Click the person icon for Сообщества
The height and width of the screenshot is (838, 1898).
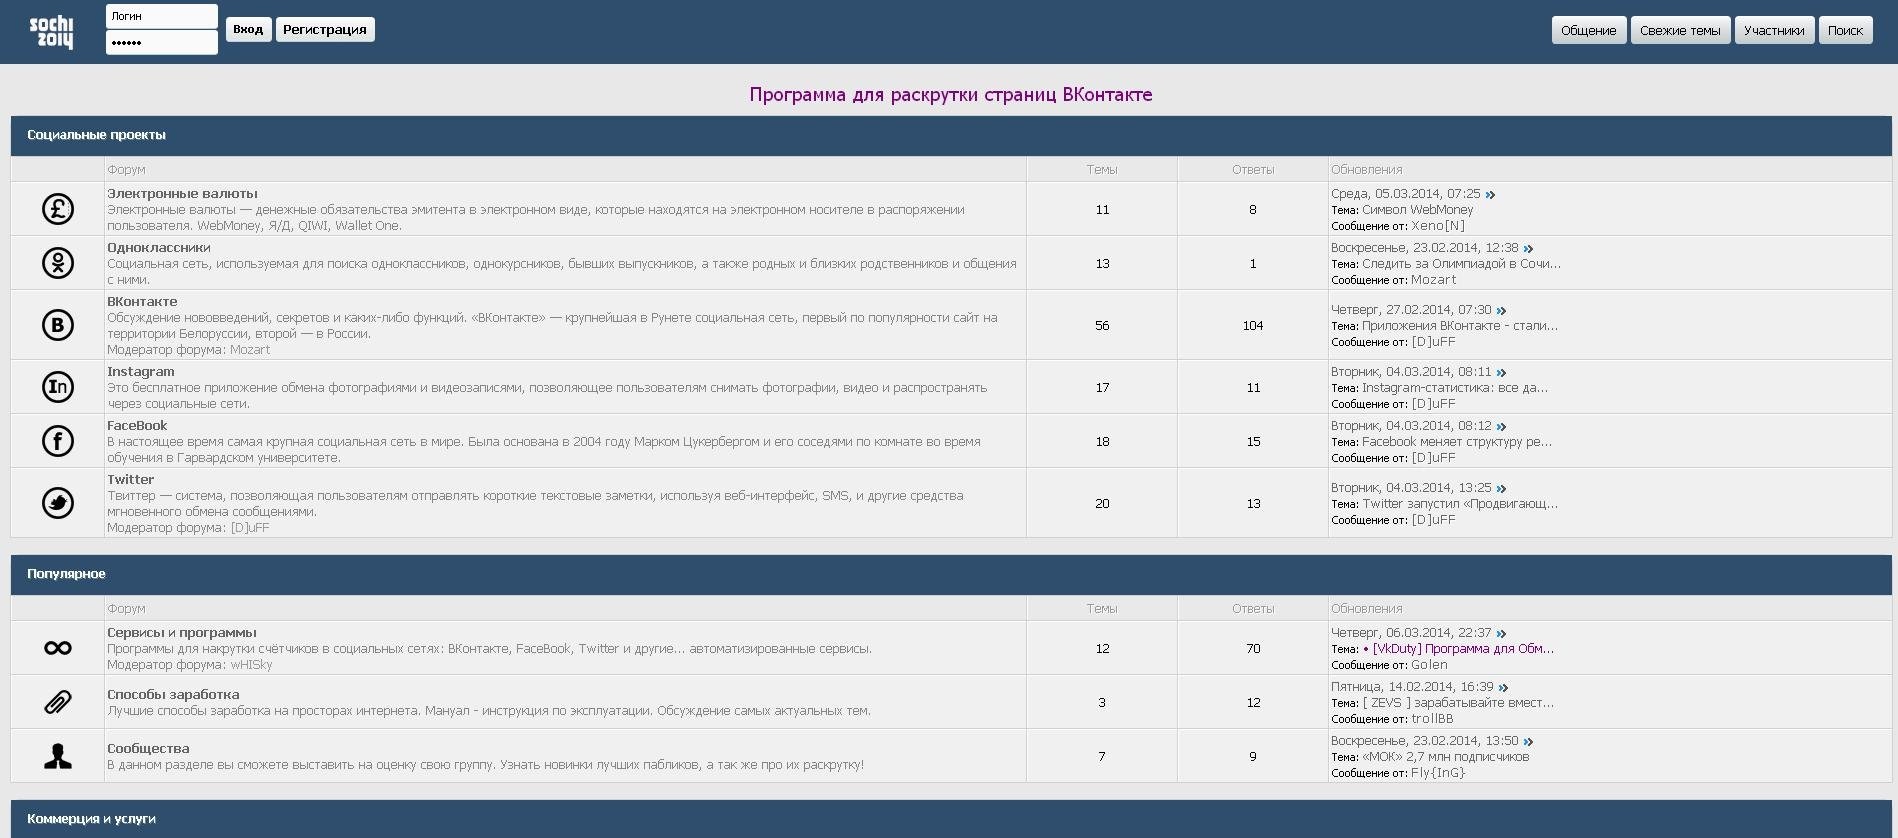pyautogui.click(x=58, y=756)
